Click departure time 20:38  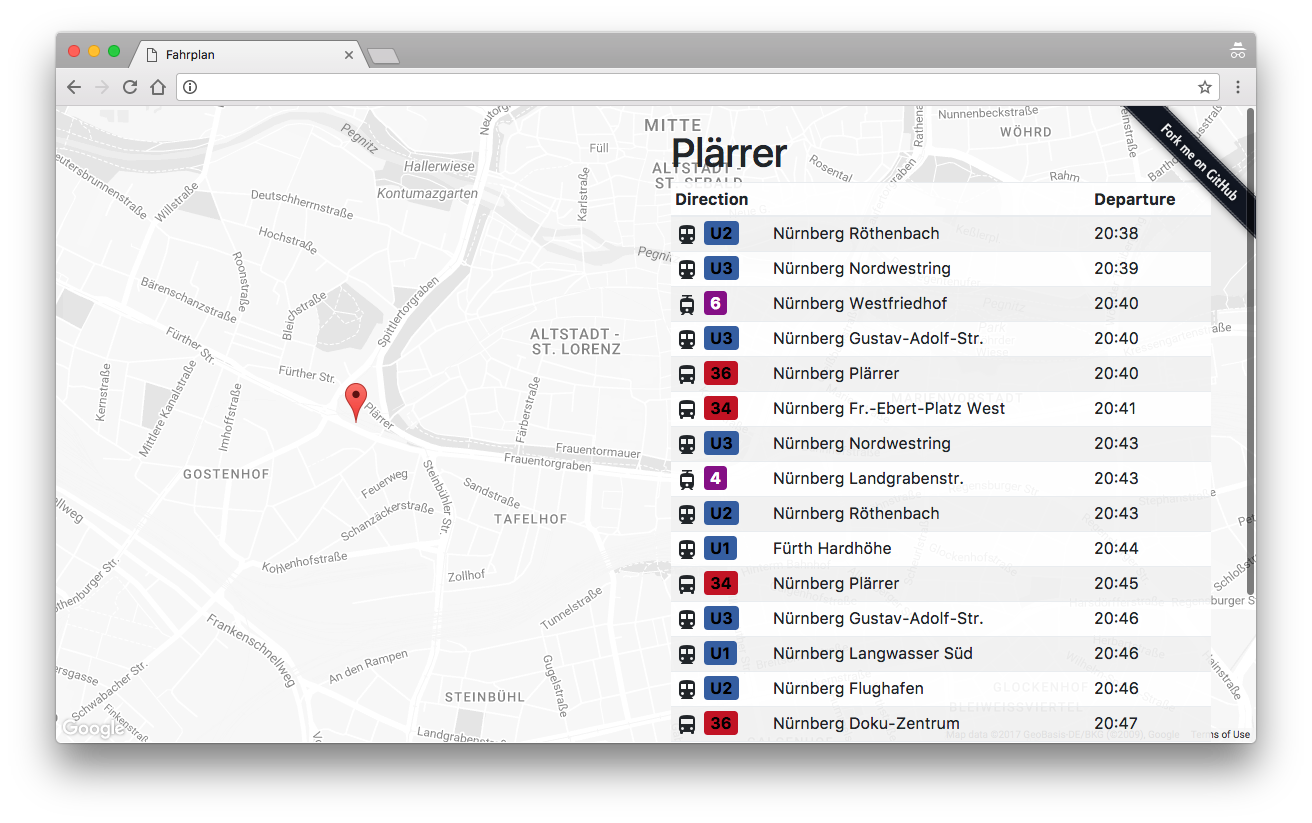pos(1116,233)
